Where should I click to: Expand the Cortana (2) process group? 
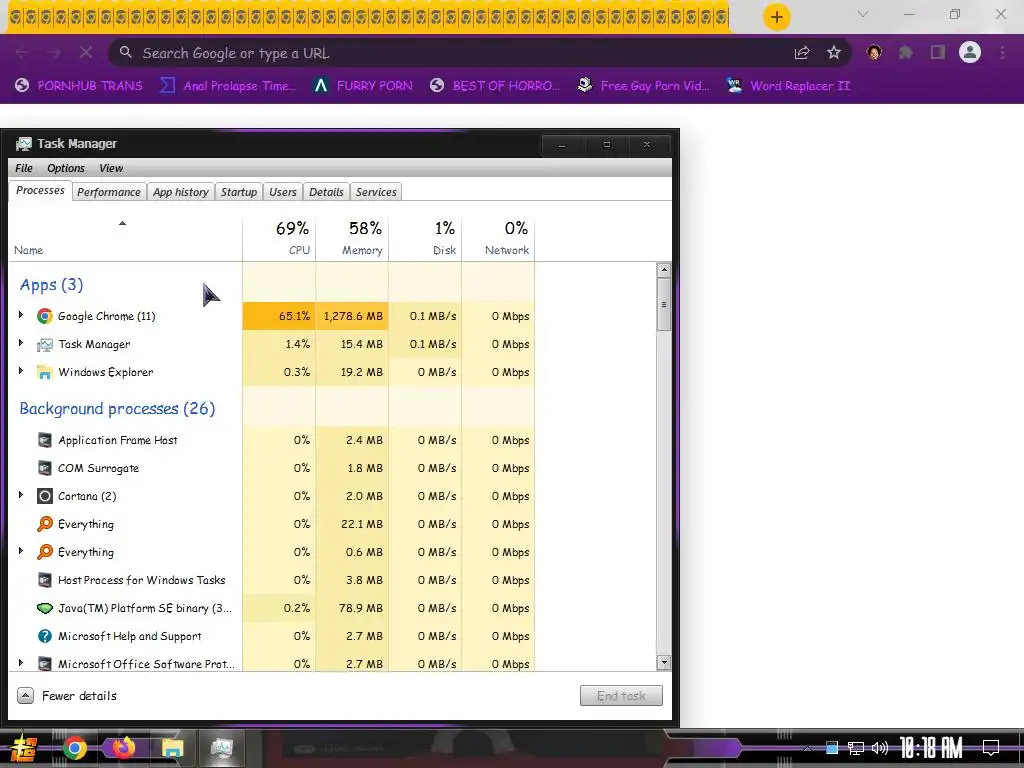click(21, 495)
